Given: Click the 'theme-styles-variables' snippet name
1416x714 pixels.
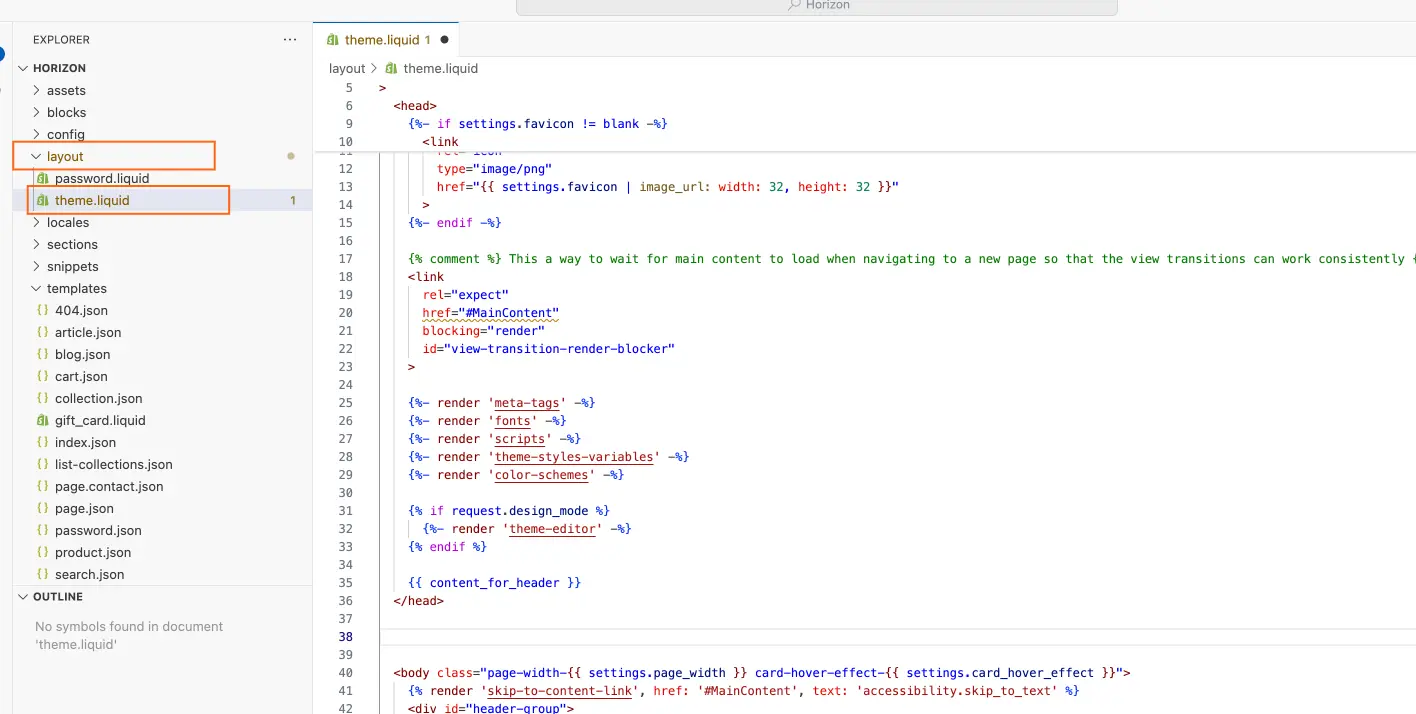Looking at the screenshot, I should [574, 457].
